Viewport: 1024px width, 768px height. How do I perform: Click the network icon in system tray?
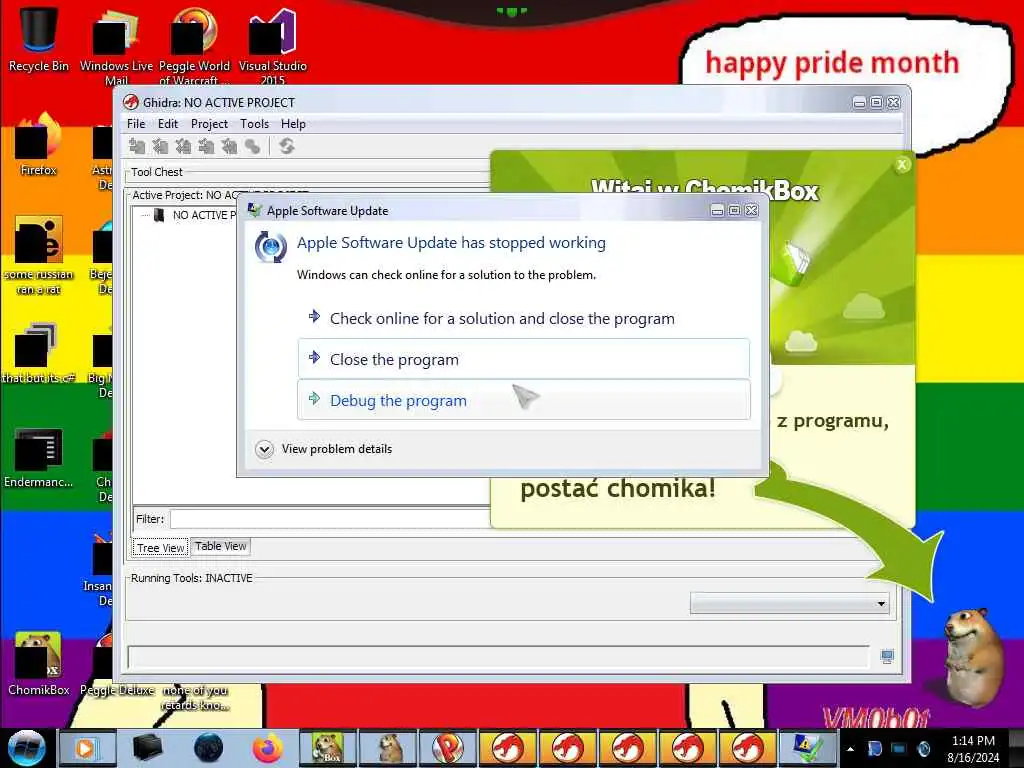pos(899,748)
